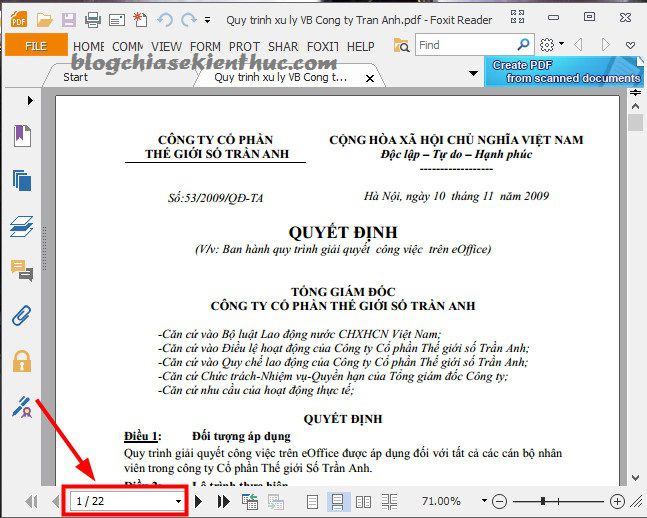Click the Create PDF from scanned documents banner
Image resolution: width=647 pixels, height=518 pixels.
click(x=564, y=71)
